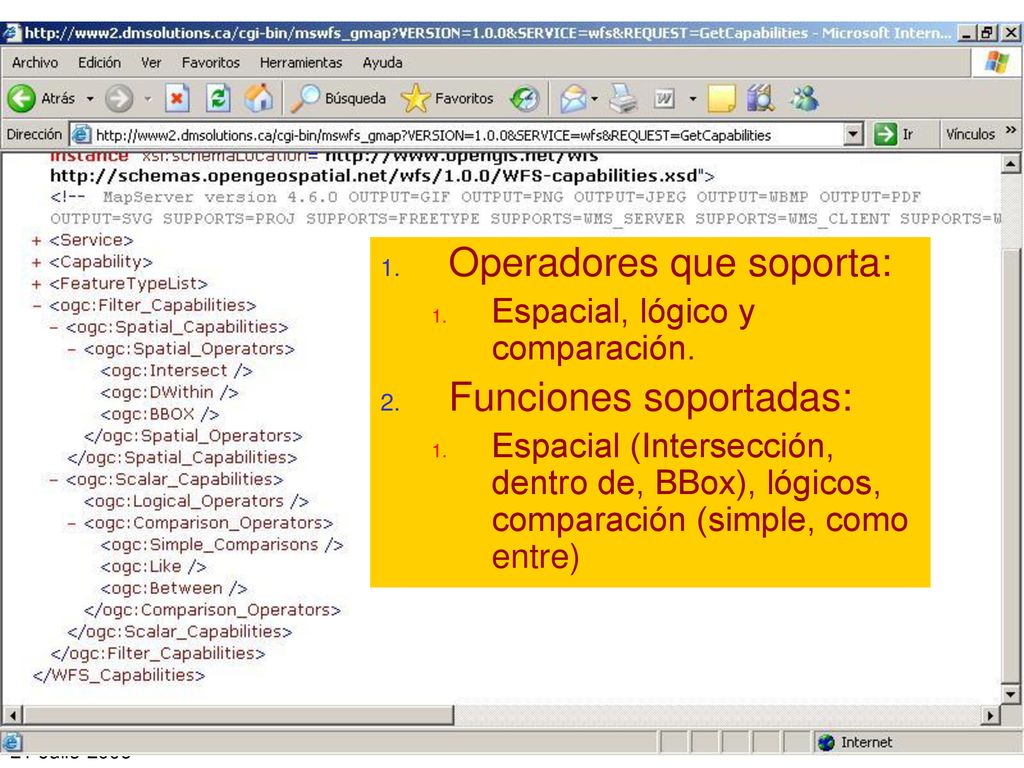Click the horizontal scrollbar thumb
The width and height of the screenshot is (1024, 768).
(238, 715)
